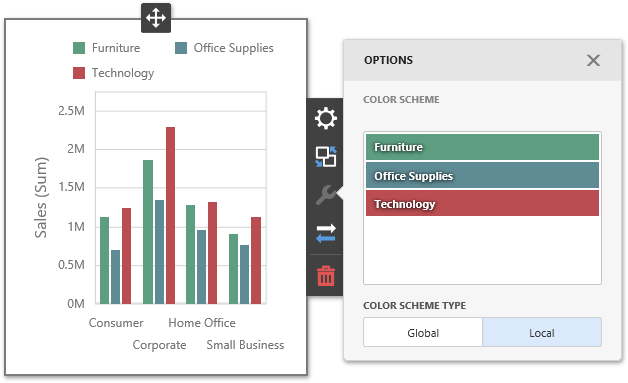Delete the chart using the red trash icon

[x=326, y=276]
